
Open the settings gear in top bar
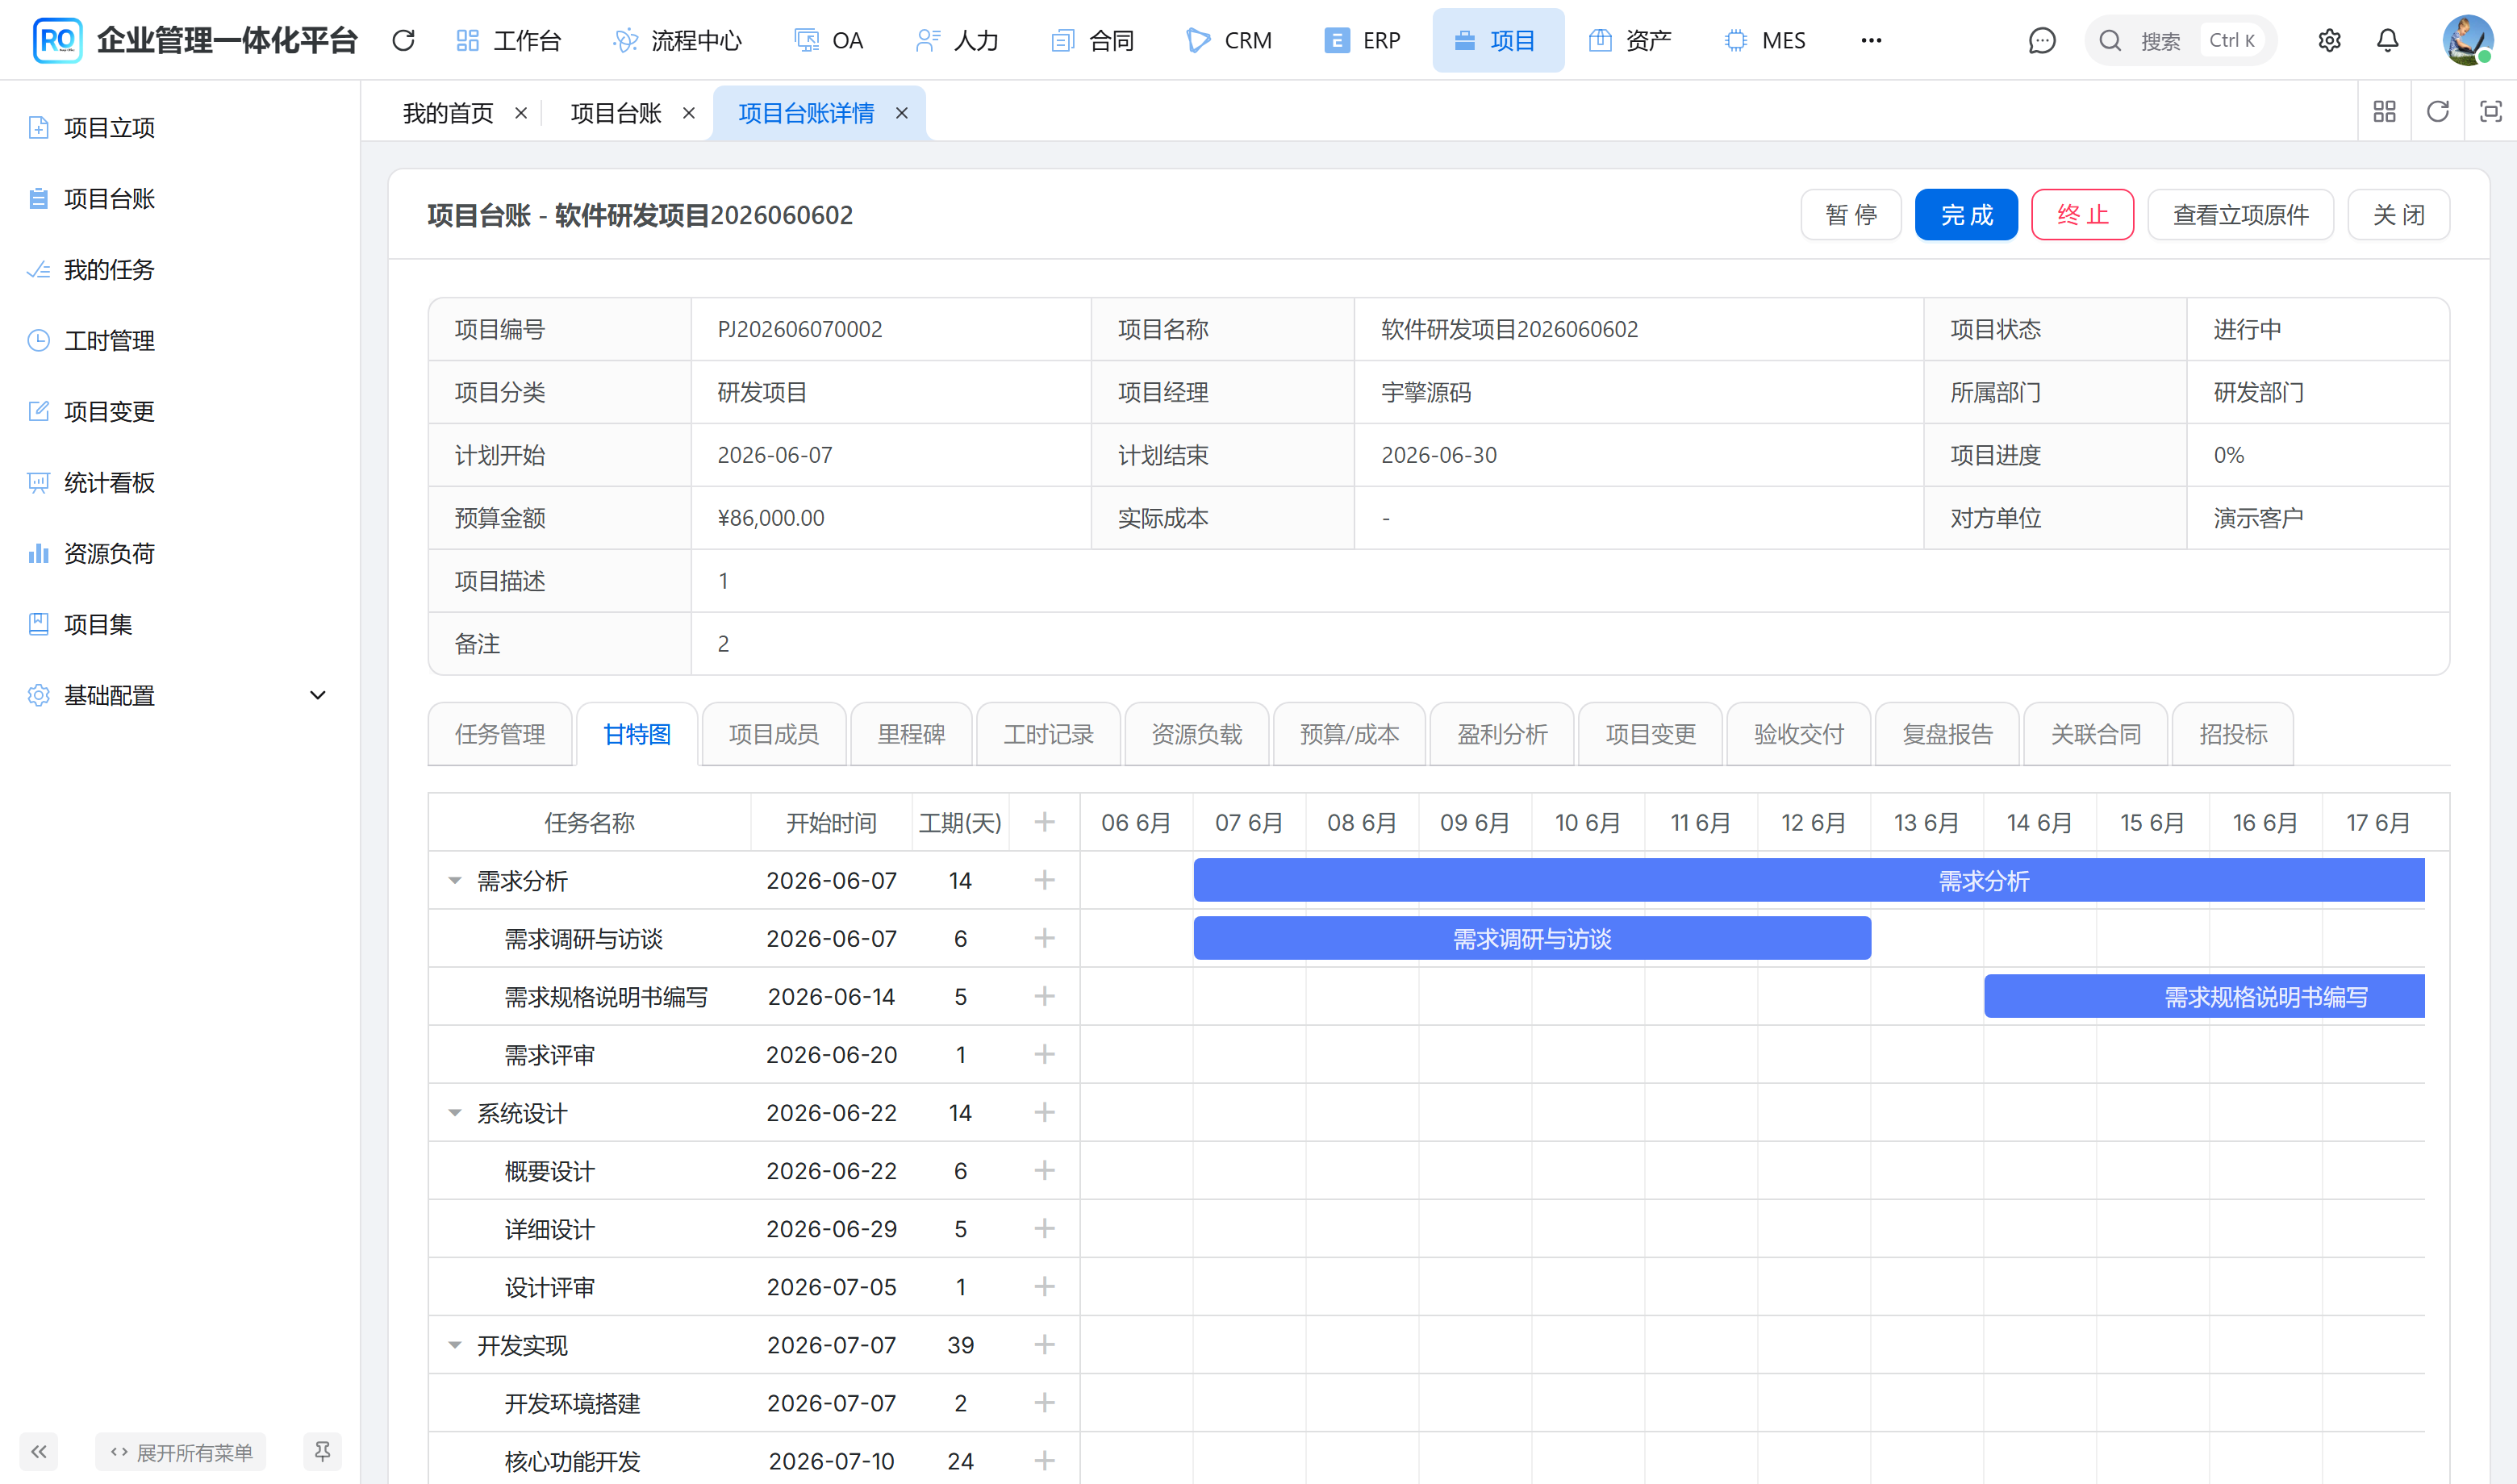[x=2329, y=40]
